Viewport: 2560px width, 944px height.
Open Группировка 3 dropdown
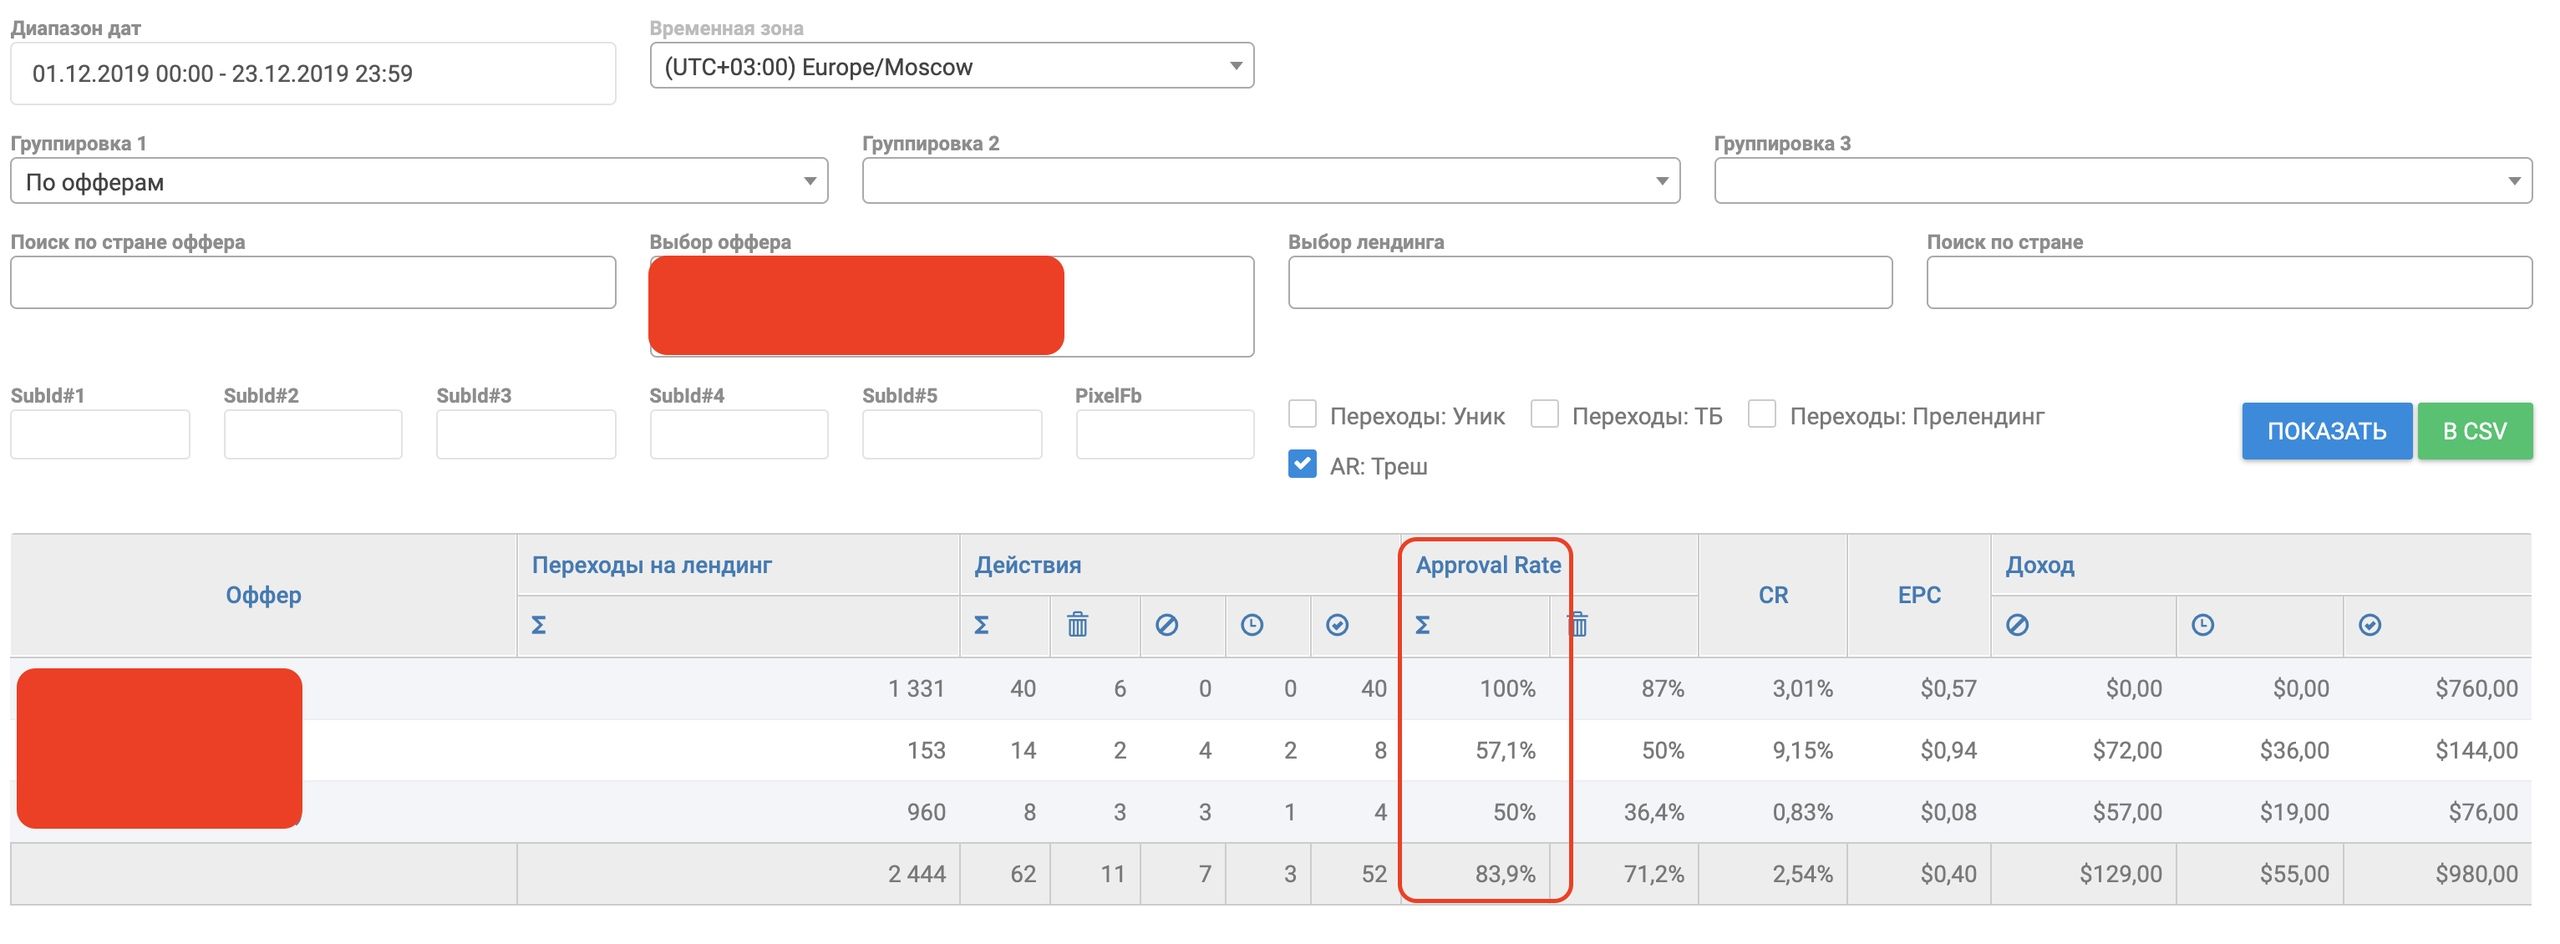click(x=2123, y=181)
